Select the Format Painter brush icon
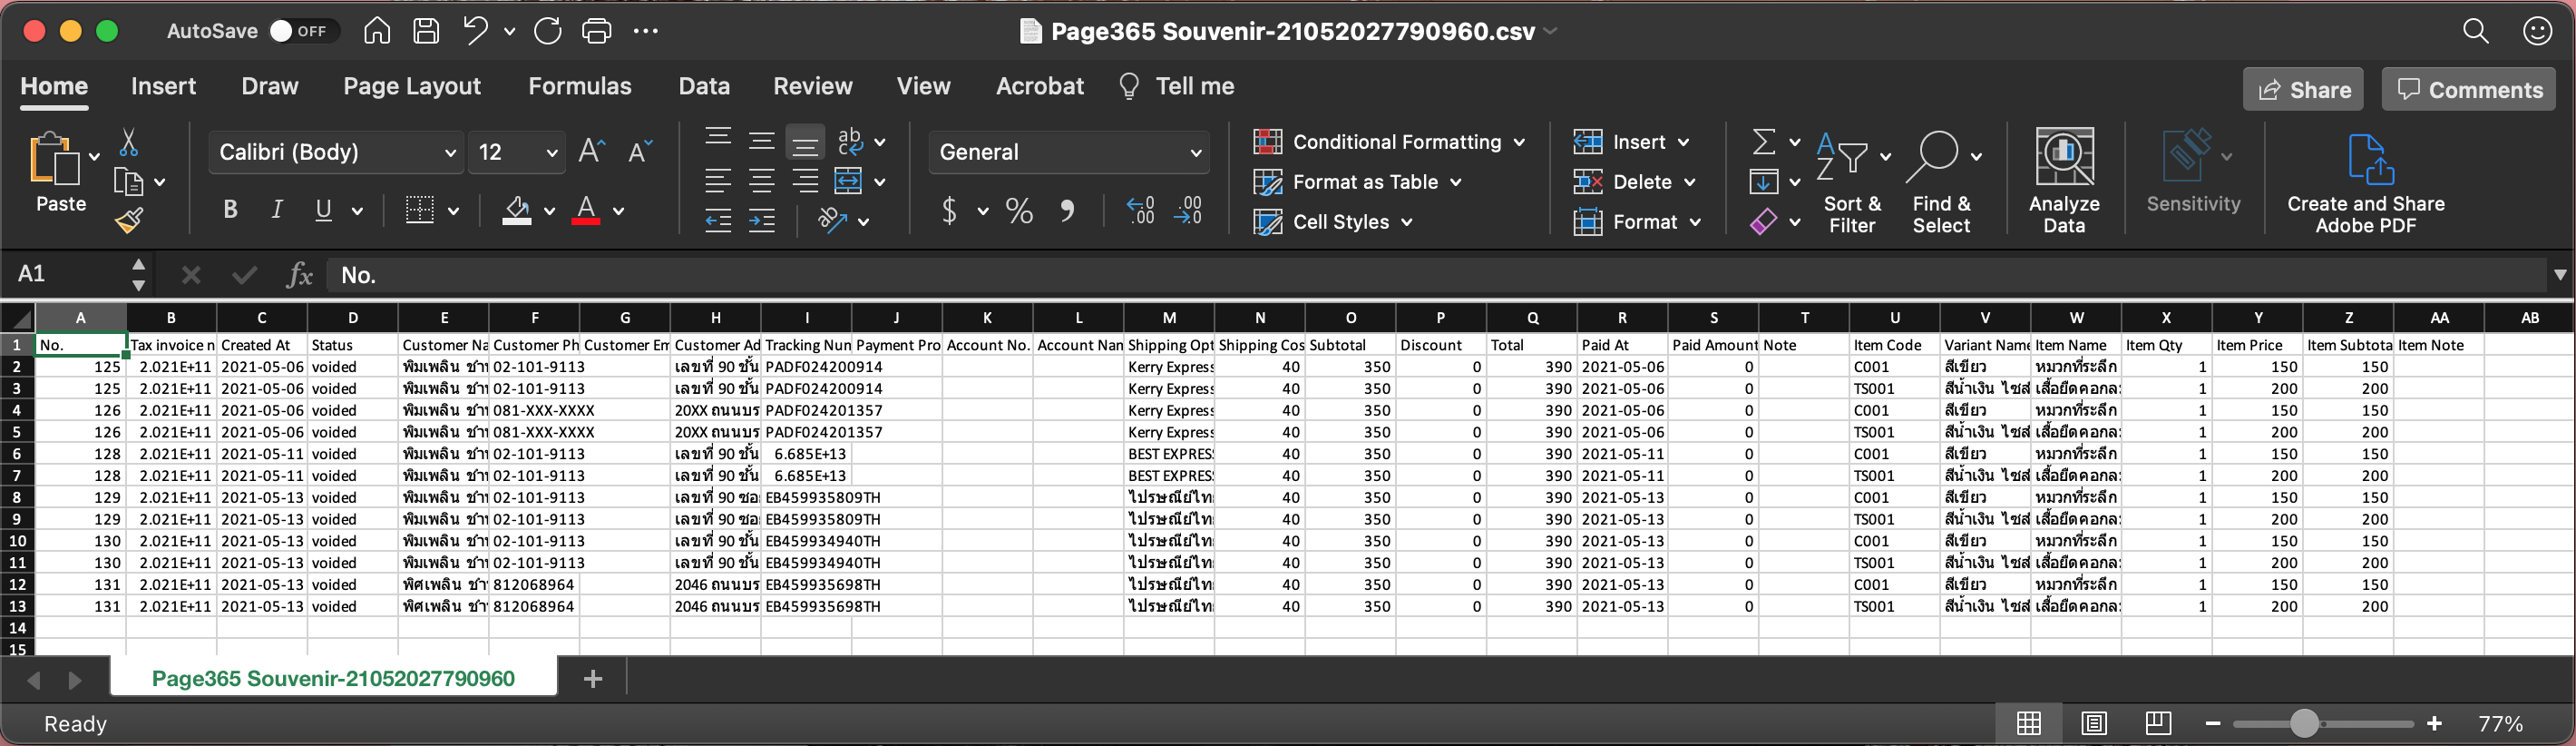2576x746 pixels. click(x=129, y=220)
